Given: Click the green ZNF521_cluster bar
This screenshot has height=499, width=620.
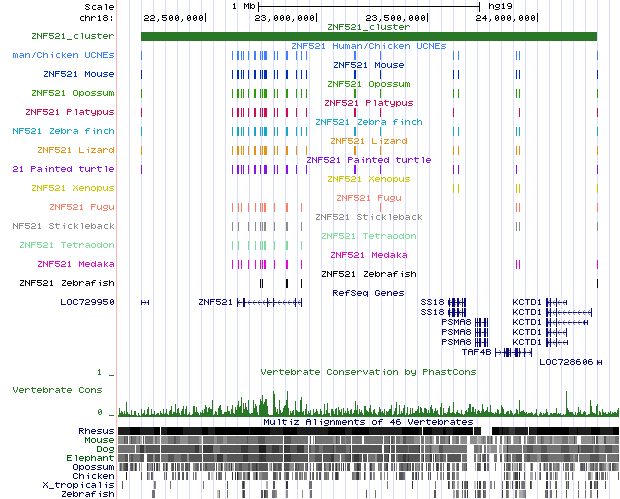Looking at the screenshot, I should 368,37.
